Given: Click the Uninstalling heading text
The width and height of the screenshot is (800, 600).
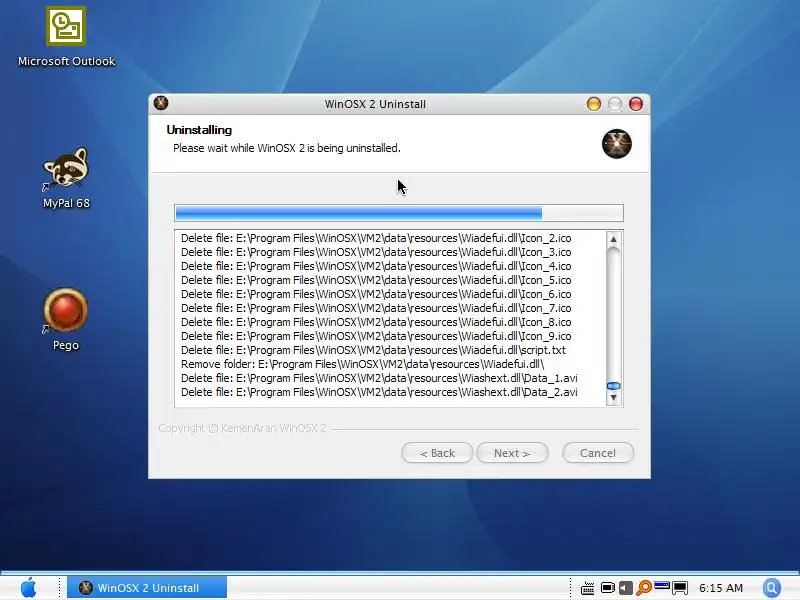Looking at the screenshot, I should [x=199, y=130].
